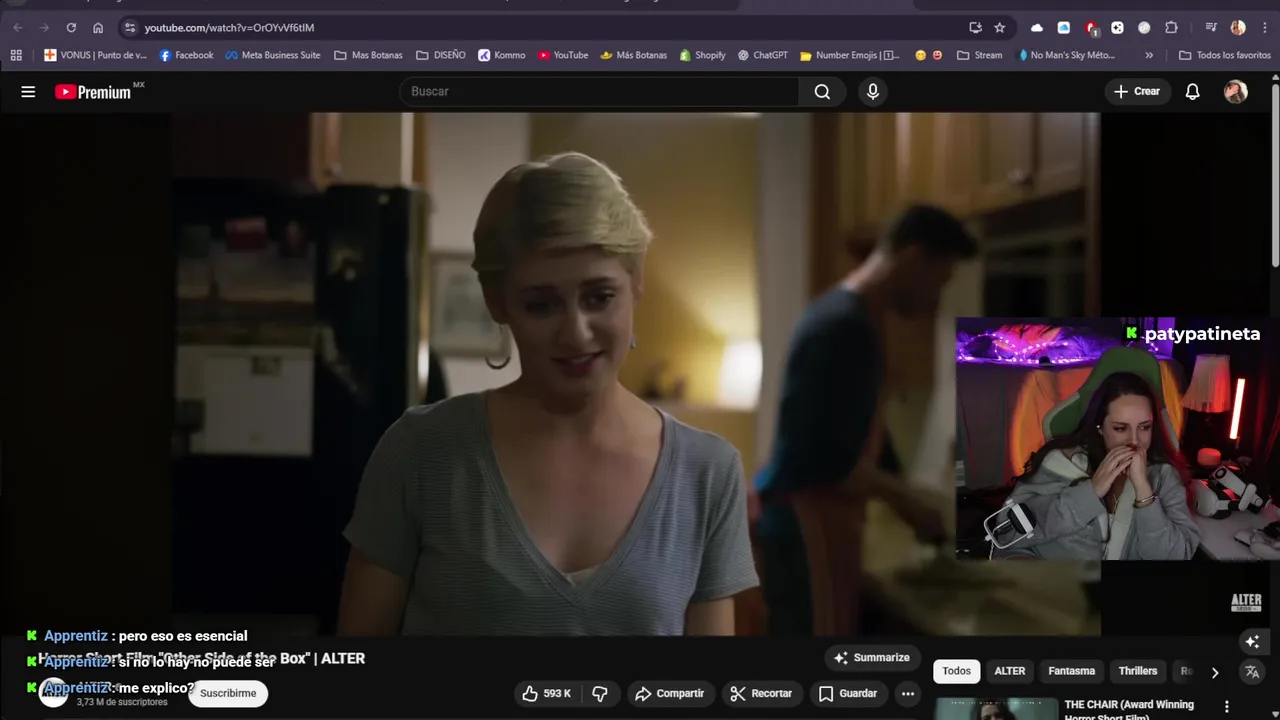The width and height of the screenshot is (1280, 720).
Task: Open the Number Emojis bookmark folder
Action: (x=849, y=55)
